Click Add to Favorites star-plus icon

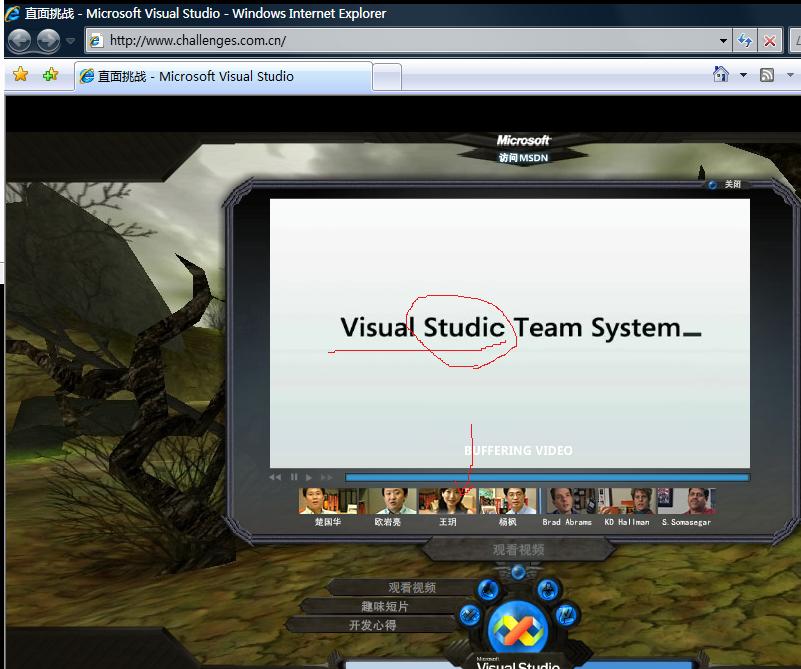click(x=50, y=75)
